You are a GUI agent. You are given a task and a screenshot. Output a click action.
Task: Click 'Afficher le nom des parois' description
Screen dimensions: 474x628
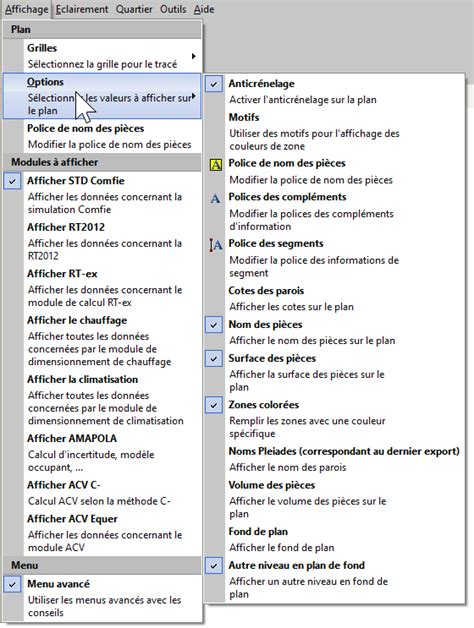[x=287, y=467]
